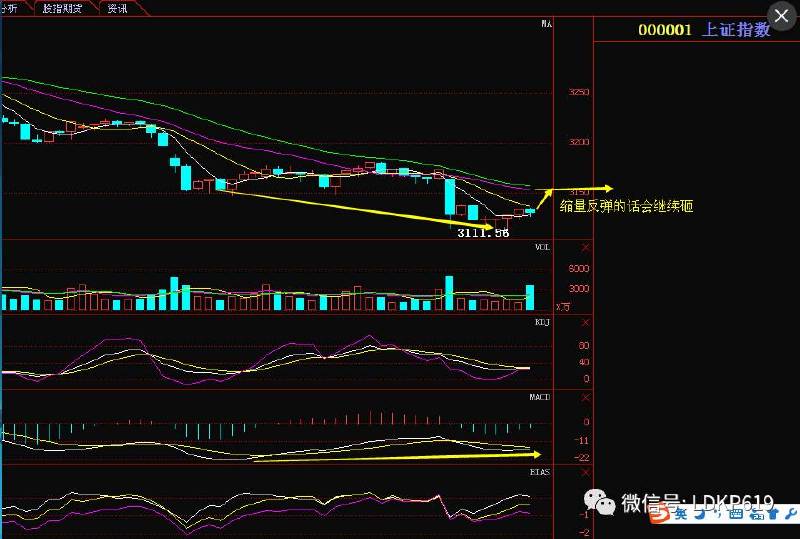Click the 3111.56 low price label

[483, 232]
